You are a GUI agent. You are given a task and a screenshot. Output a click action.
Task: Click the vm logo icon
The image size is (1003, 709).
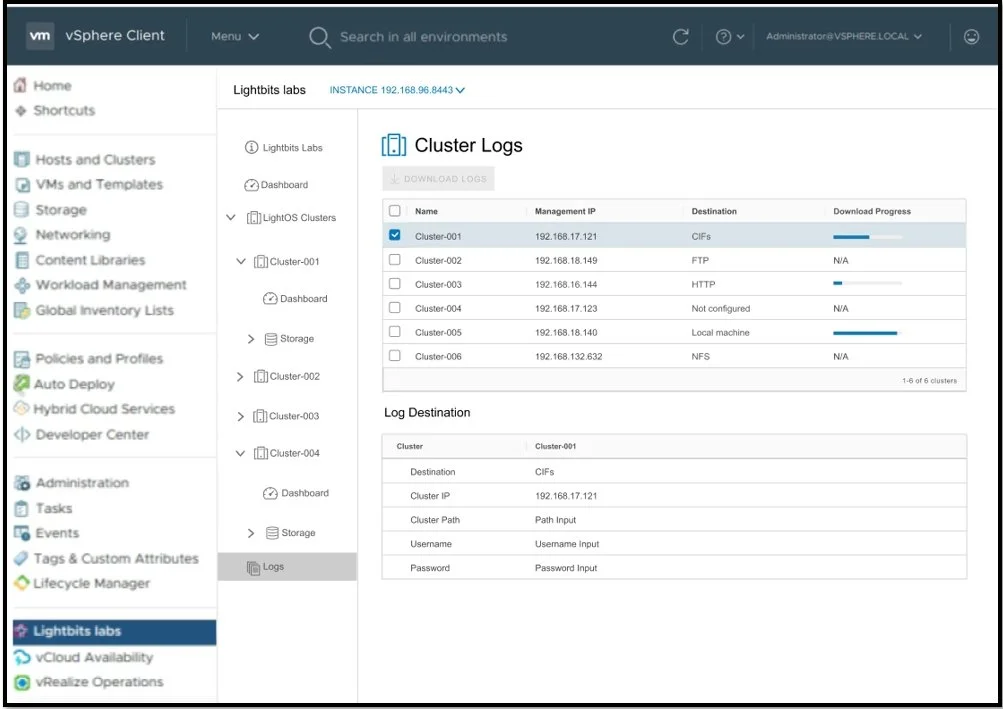(40, 36)
